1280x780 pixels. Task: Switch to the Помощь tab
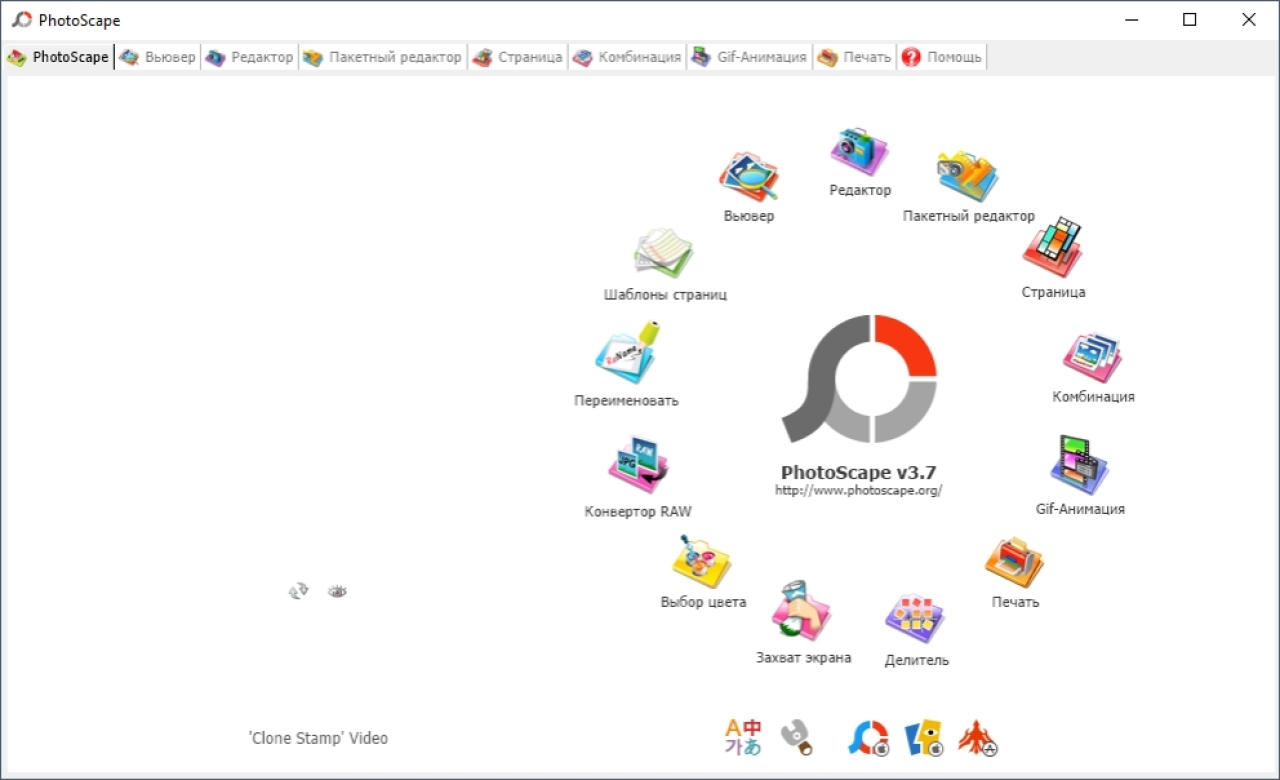point(941,57)
